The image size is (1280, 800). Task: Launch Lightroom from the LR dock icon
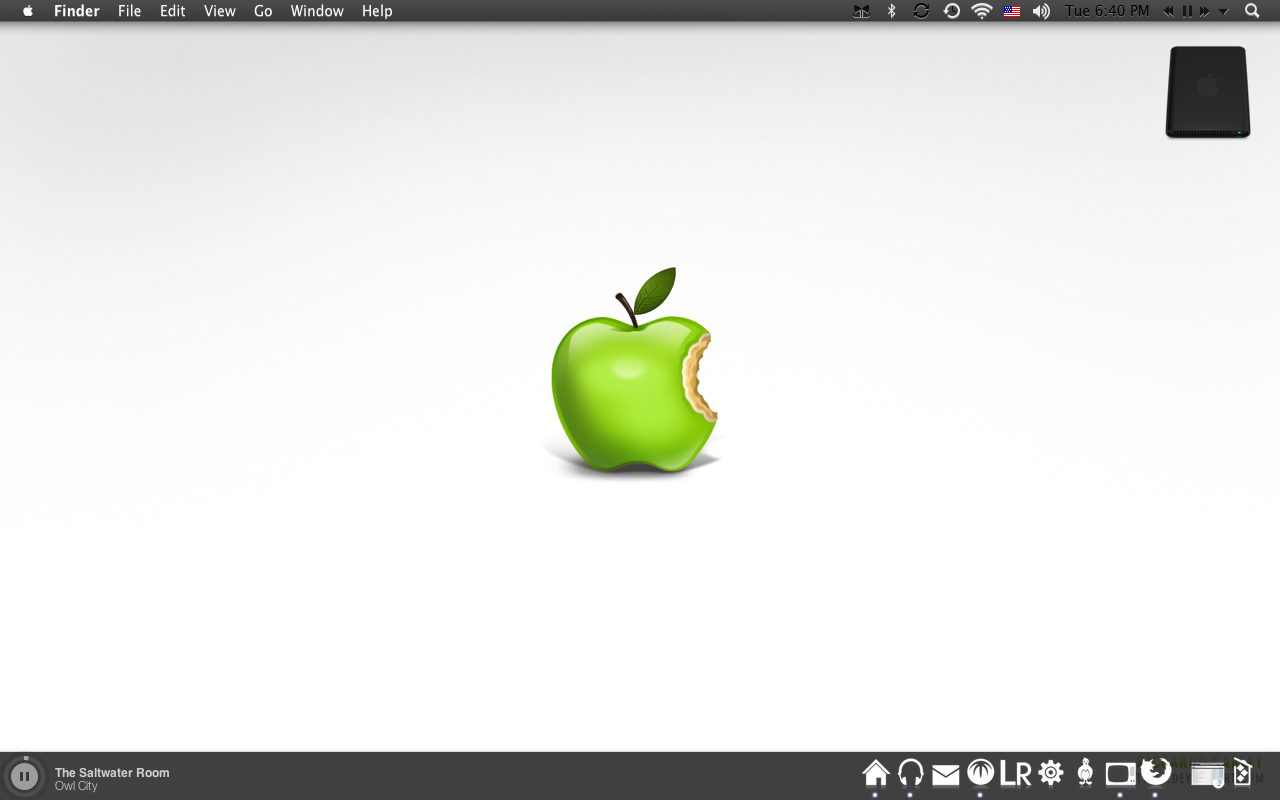click(1015, 773)
